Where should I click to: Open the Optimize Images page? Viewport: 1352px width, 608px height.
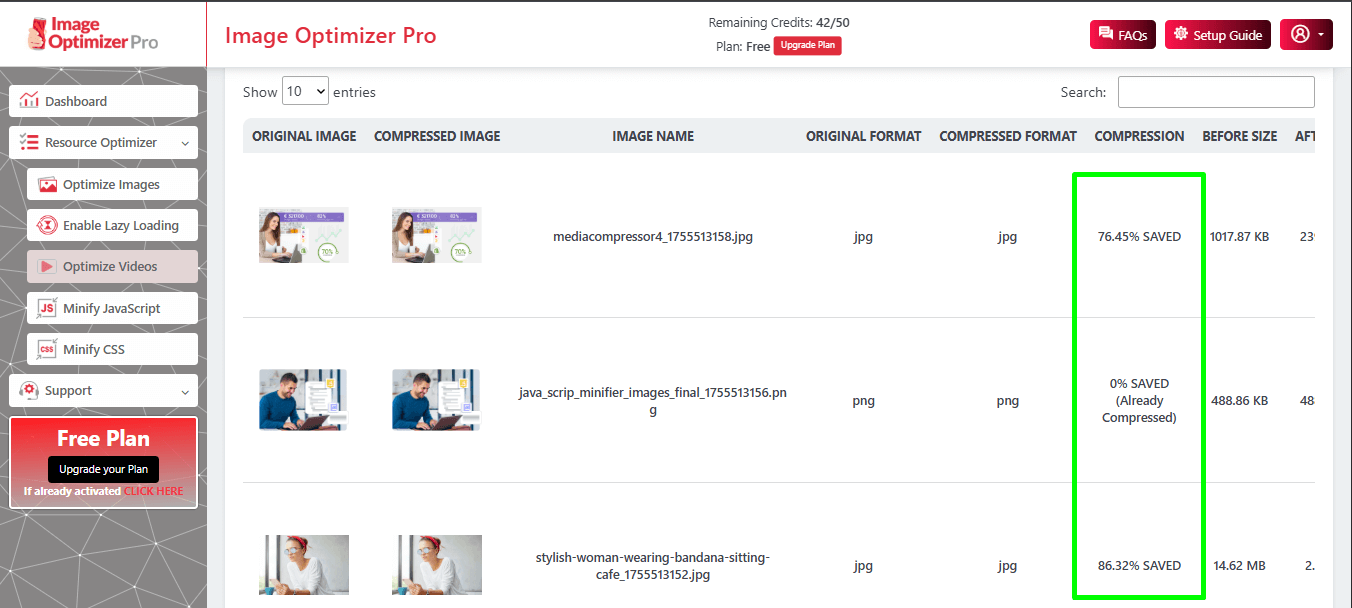[x=112, y=184]
